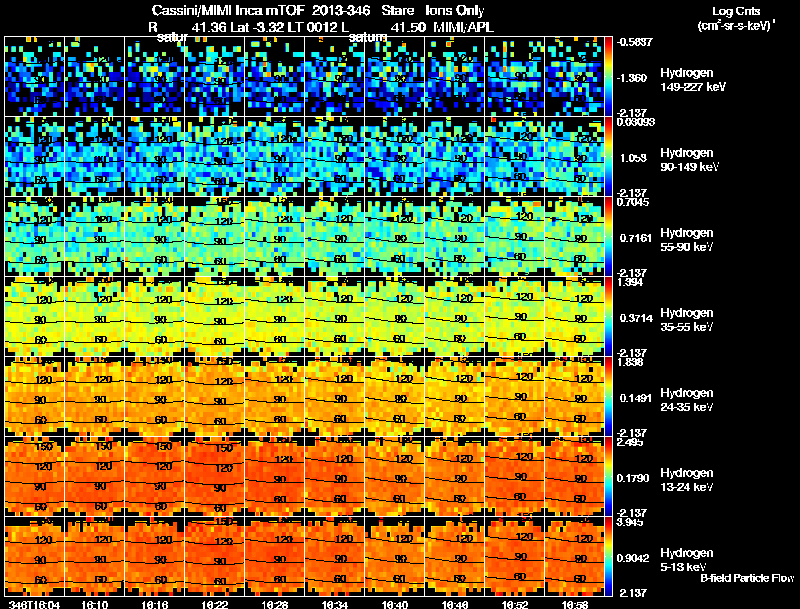Viewport: 800px width, 609px height.
Task: Click the color bar beside 149-227 keV row
Action: [609, 77]
